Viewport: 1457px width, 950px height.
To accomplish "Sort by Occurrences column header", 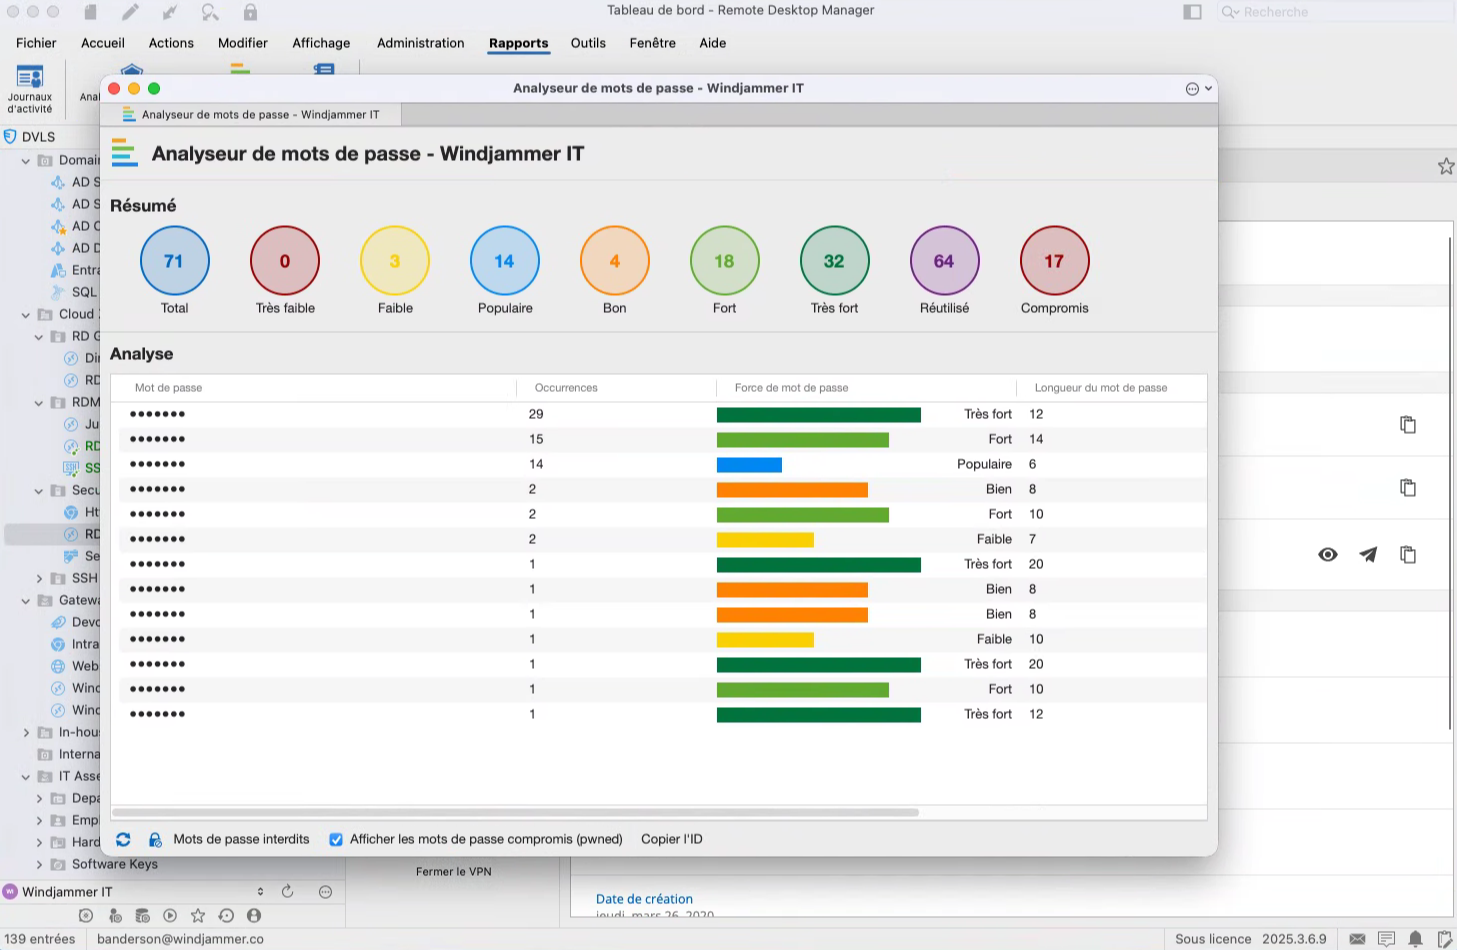I will click(566, 388).
